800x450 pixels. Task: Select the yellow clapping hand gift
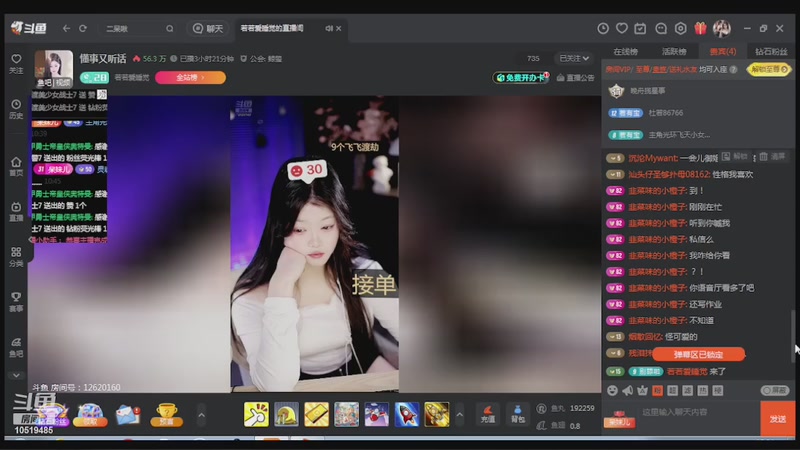[x=256, y=414]
